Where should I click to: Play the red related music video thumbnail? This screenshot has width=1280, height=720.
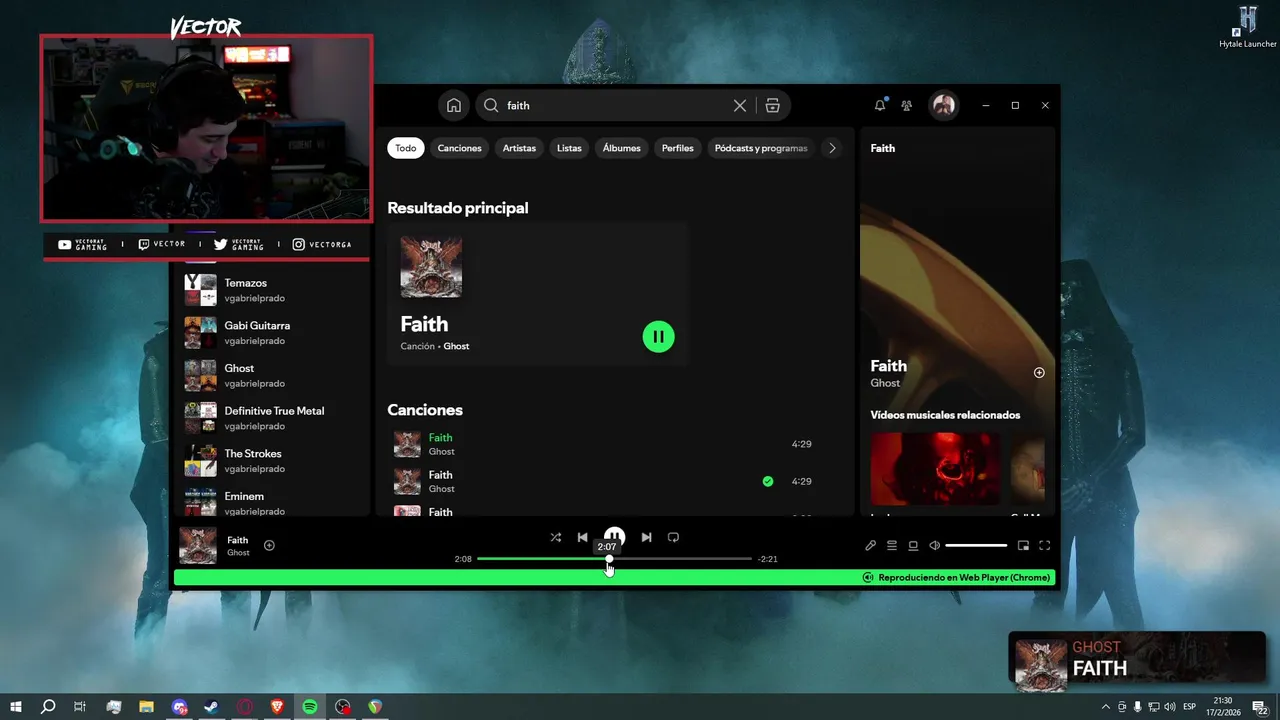(x=935, y=468)
